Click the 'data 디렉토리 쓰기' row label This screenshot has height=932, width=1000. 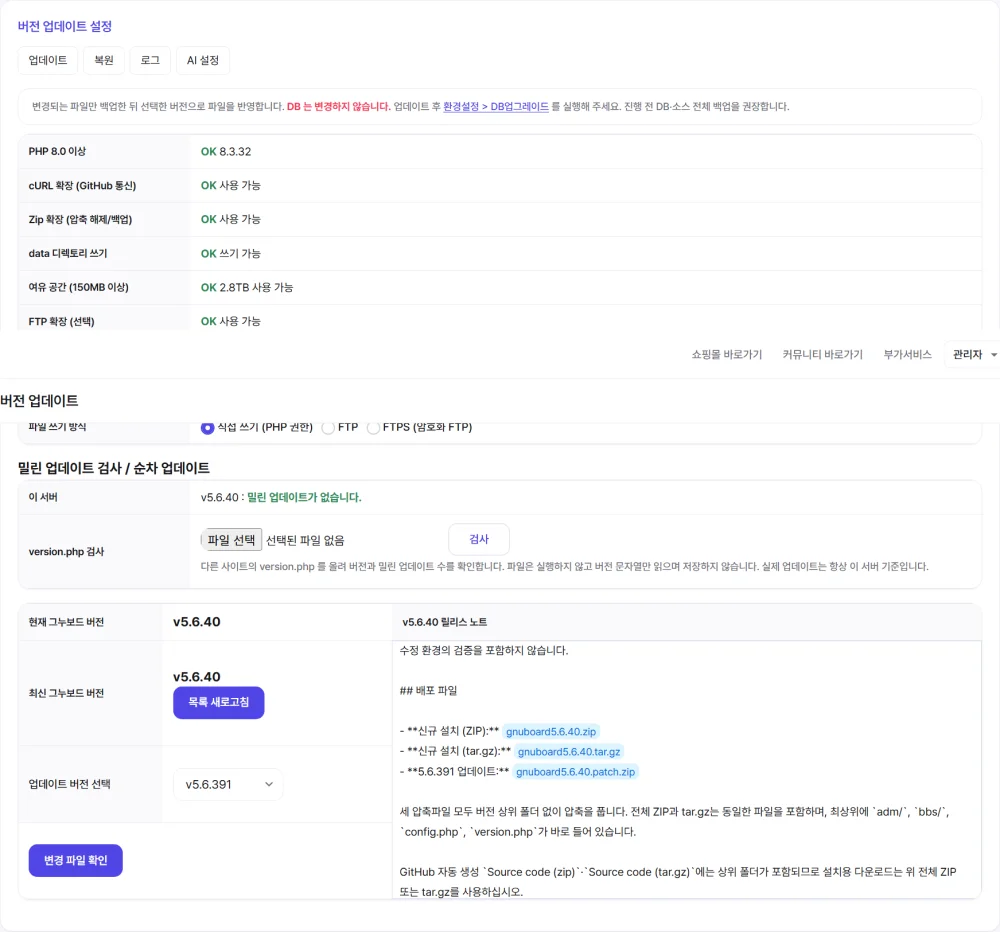(68, 253)
